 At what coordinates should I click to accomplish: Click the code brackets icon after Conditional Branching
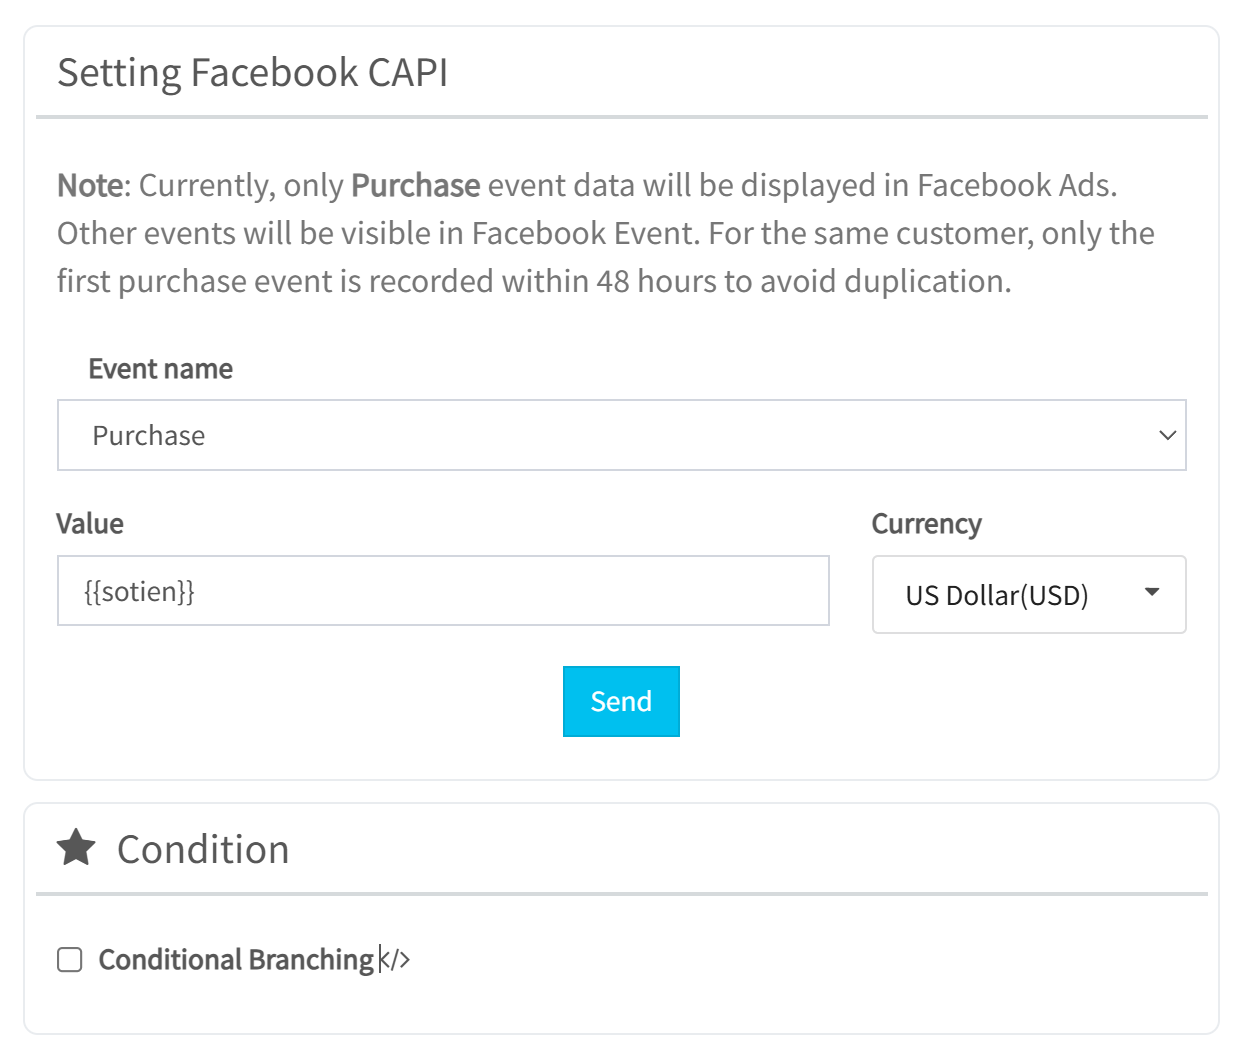(x=395, y=960)
